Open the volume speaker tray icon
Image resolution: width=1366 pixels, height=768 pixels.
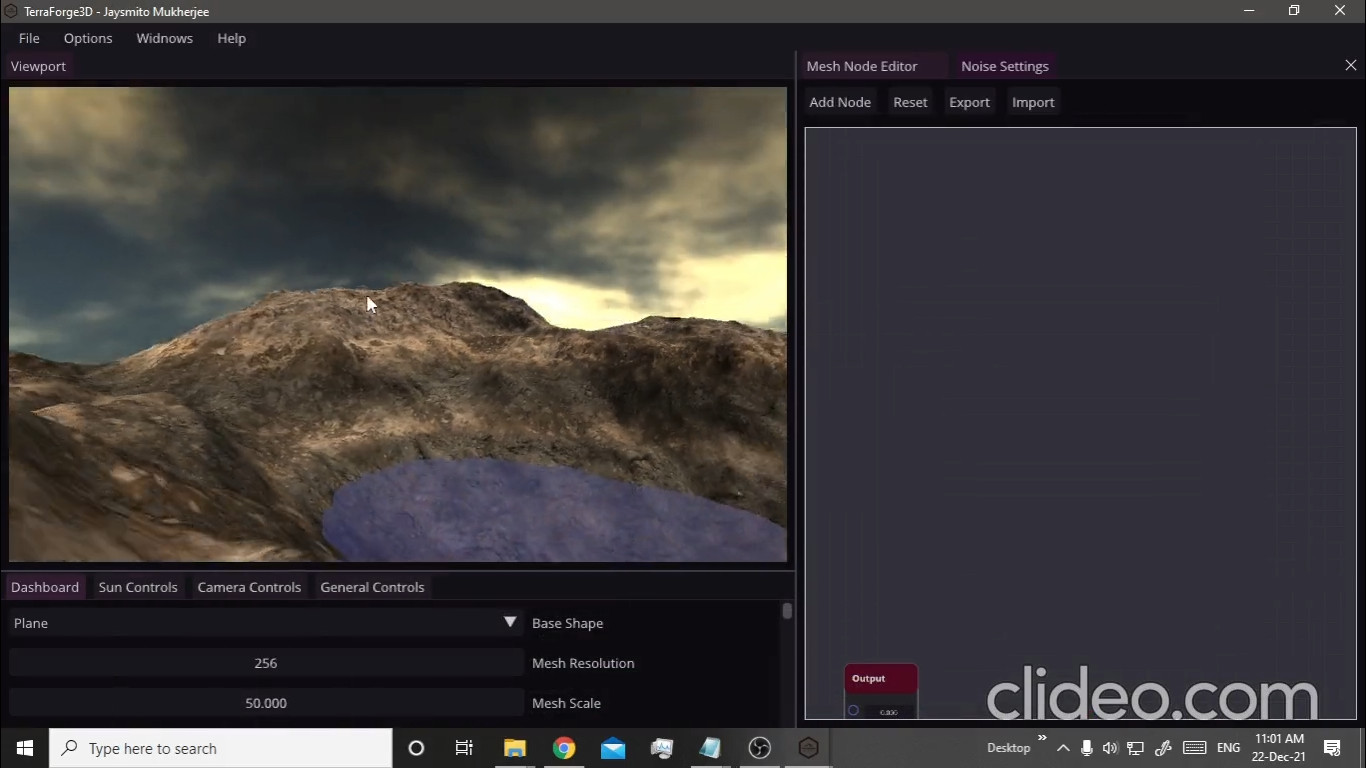pos(1110,748)
